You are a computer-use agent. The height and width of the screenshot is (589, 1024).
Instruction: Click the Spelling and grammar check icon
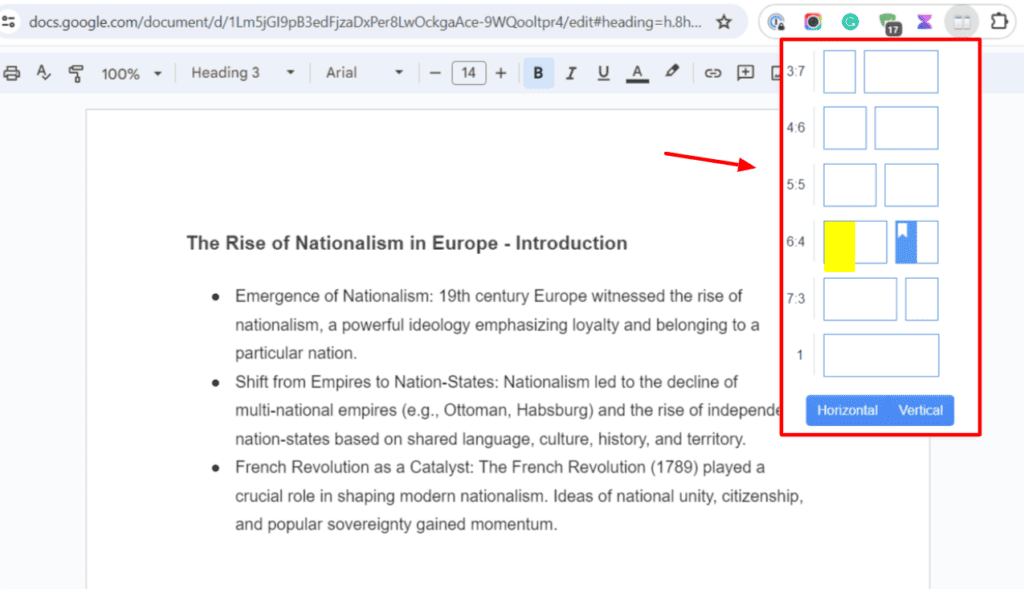coord(43,73)
